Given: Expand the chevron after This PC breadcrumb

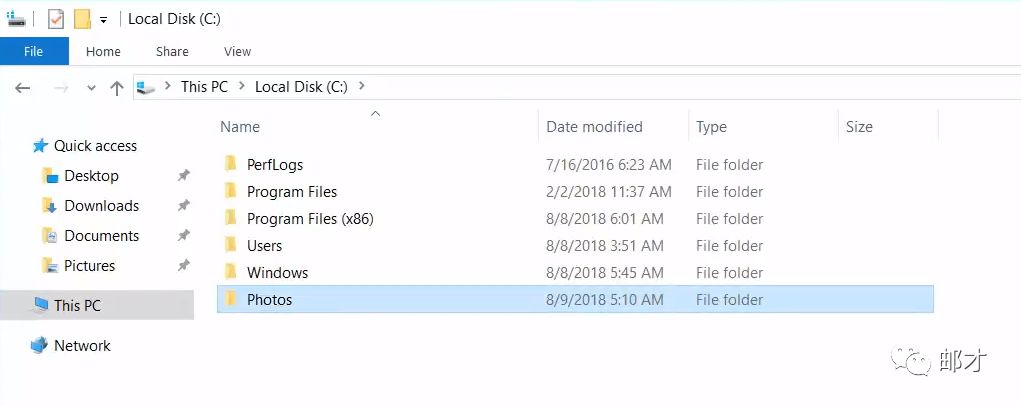Looking at the screenshot, I should pos(241,87).
